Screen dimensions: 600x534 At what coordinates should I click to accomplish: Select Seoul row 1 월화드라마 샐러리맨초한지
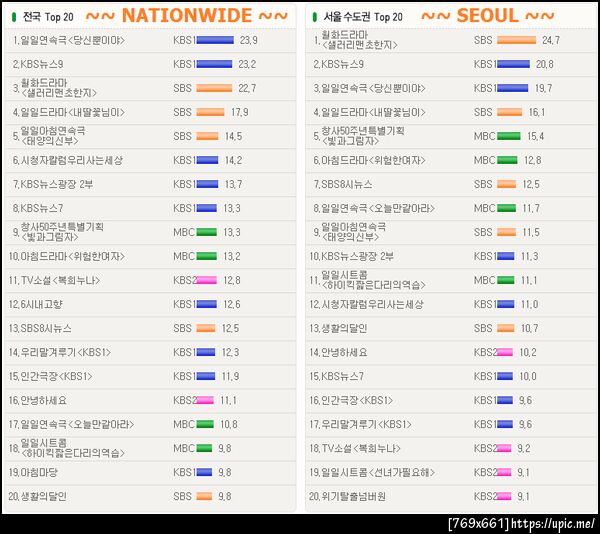451,40
